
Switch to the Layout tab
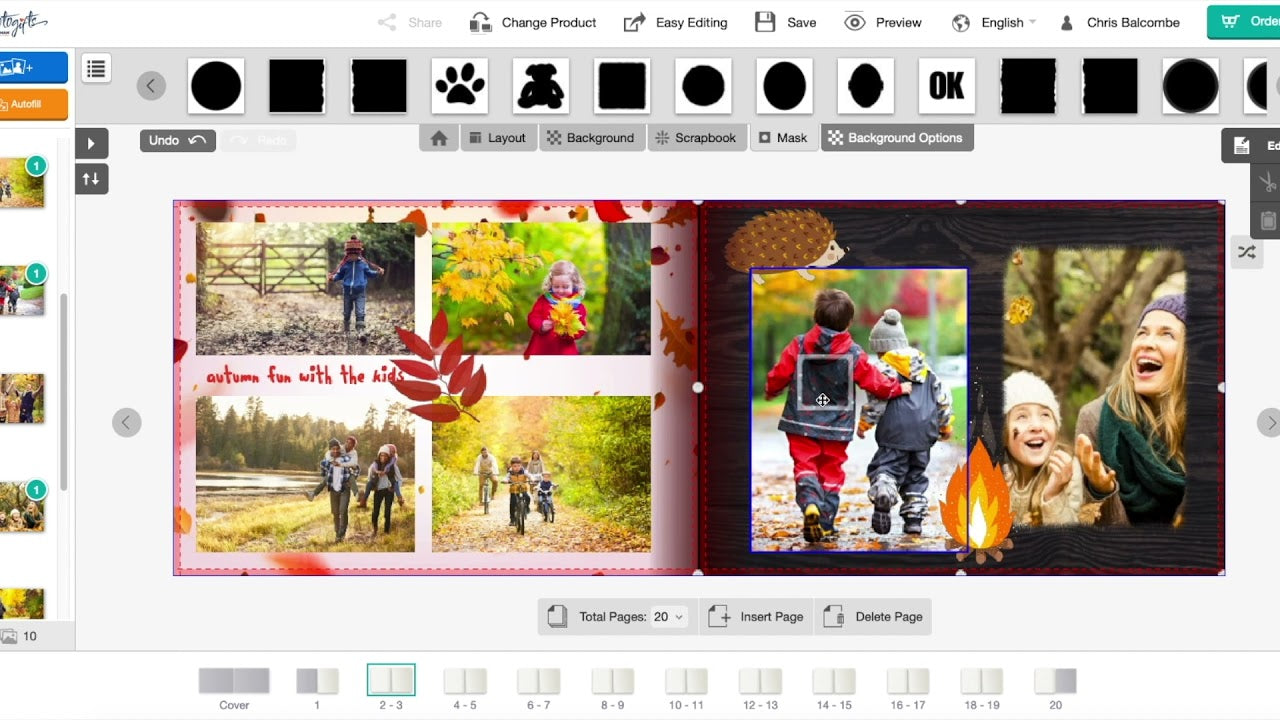coord(496,138)
